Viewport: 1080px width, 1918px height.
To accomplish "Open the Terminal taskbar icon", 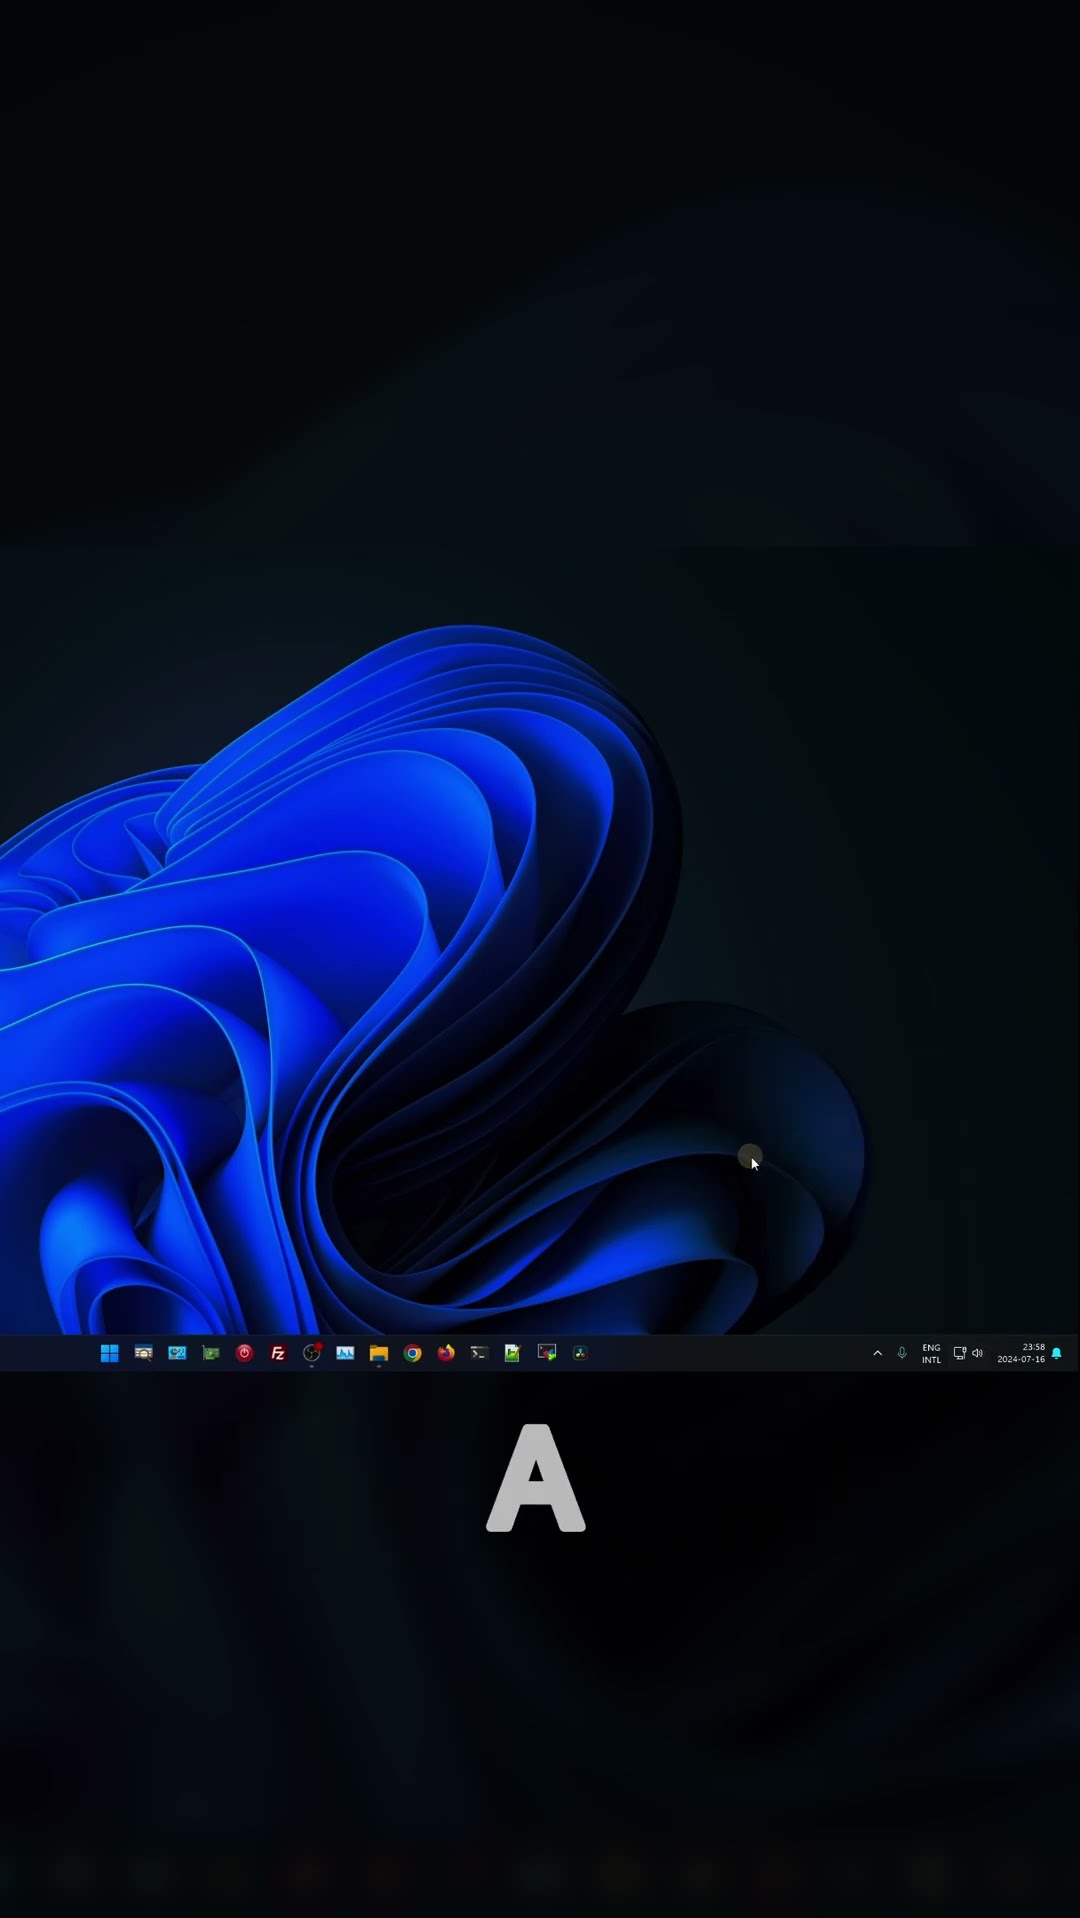I will click(479, 1353).
